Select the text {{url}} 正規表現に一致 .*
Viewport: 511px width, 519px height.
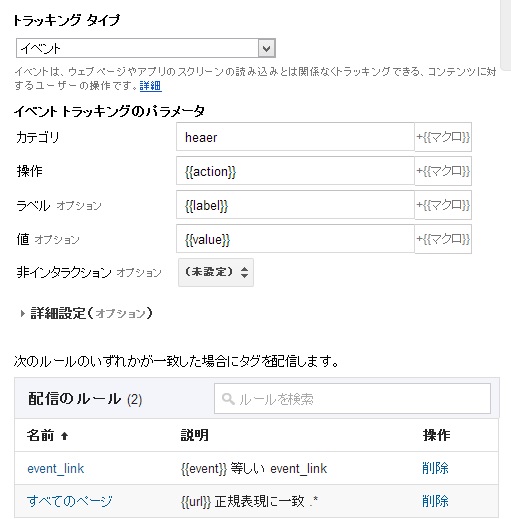[x=249, y=501]
